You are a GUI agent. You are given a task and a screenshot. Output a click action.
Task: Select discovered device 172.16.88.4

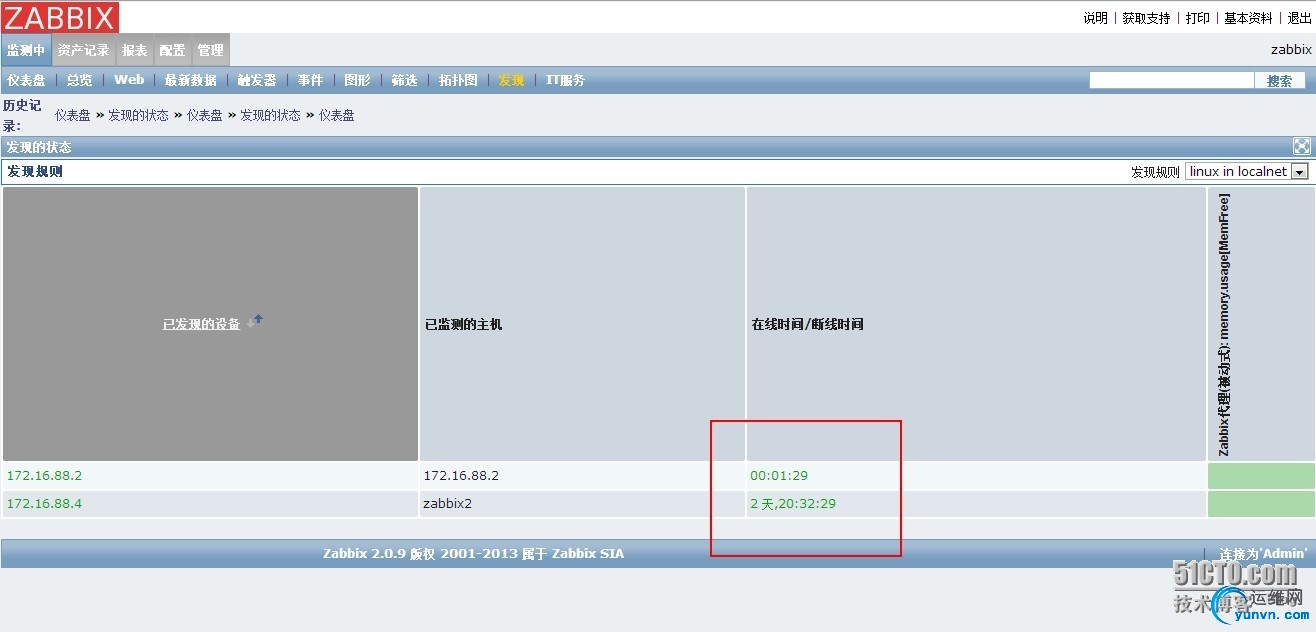(x=44, y=503)
